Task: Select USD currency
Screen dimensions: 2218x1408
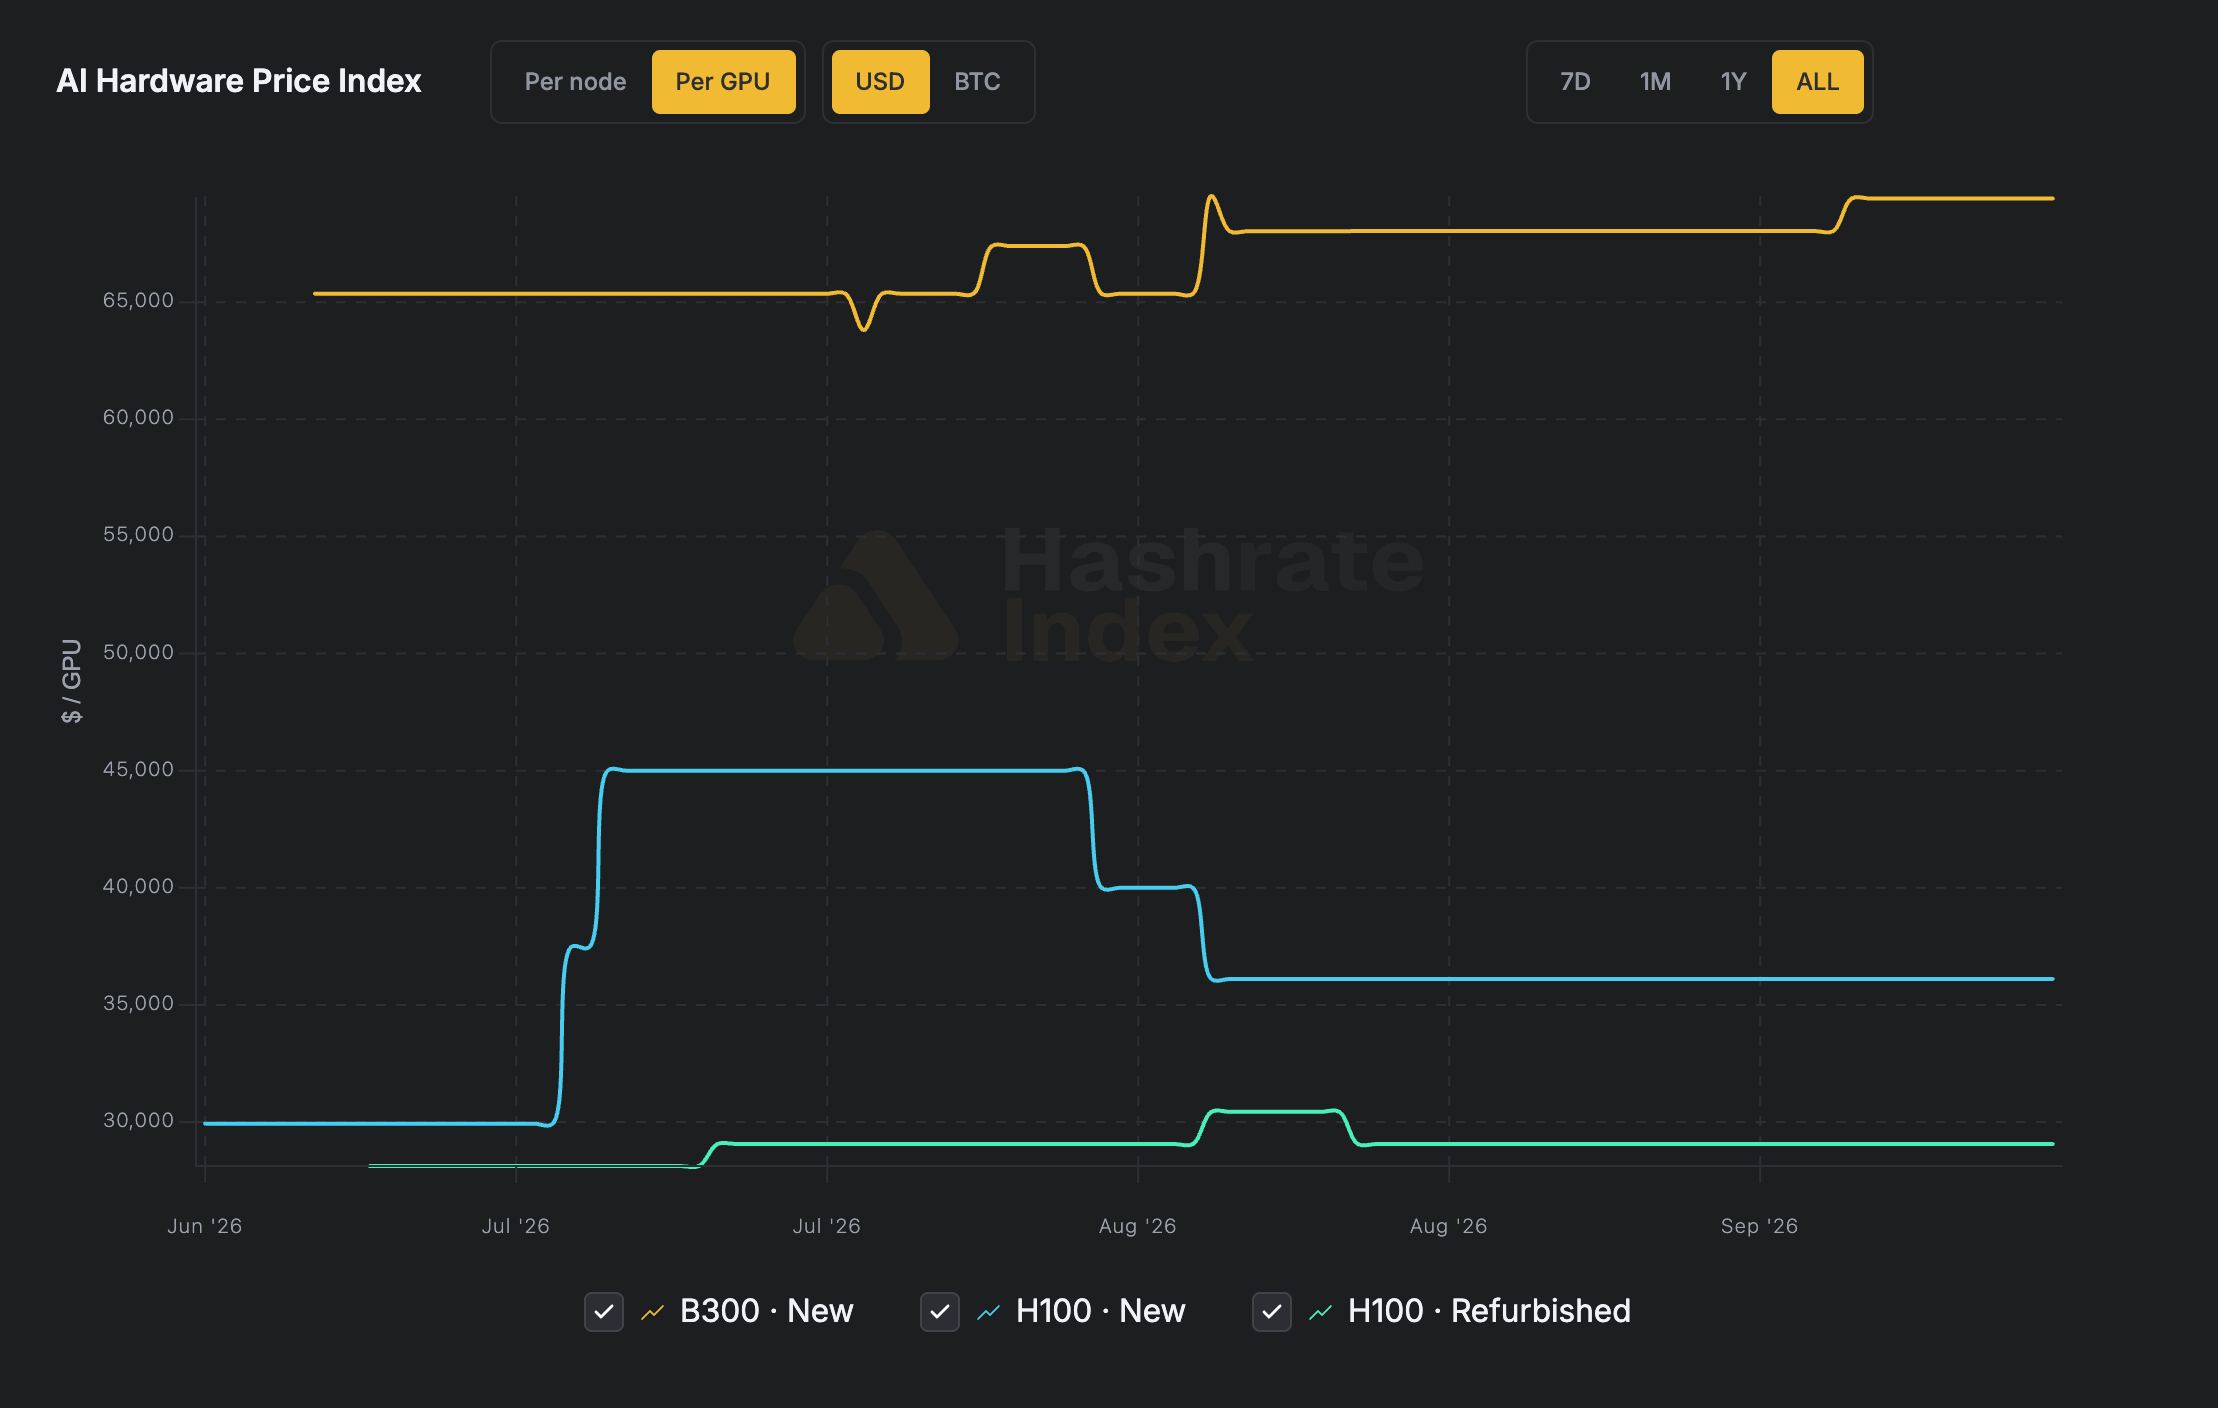Action: click(880, 82)
